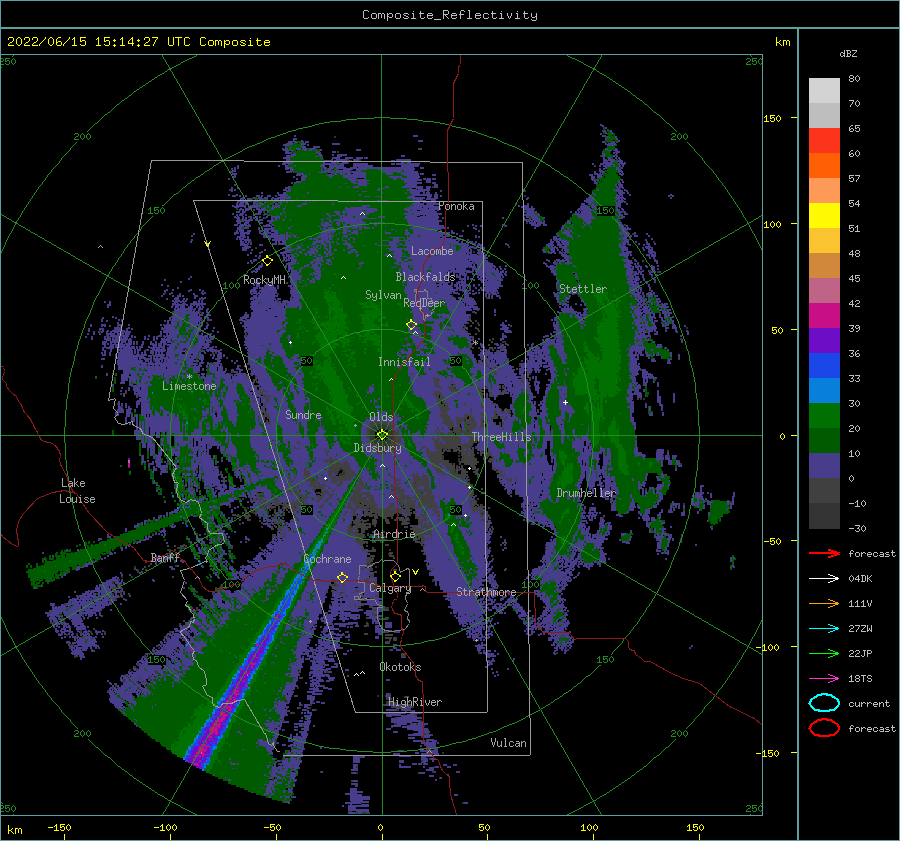Viewport: 900px width, 841px height.
Task: Click the yellow diamond marker below RedDeer
Action: pos(412,325)
